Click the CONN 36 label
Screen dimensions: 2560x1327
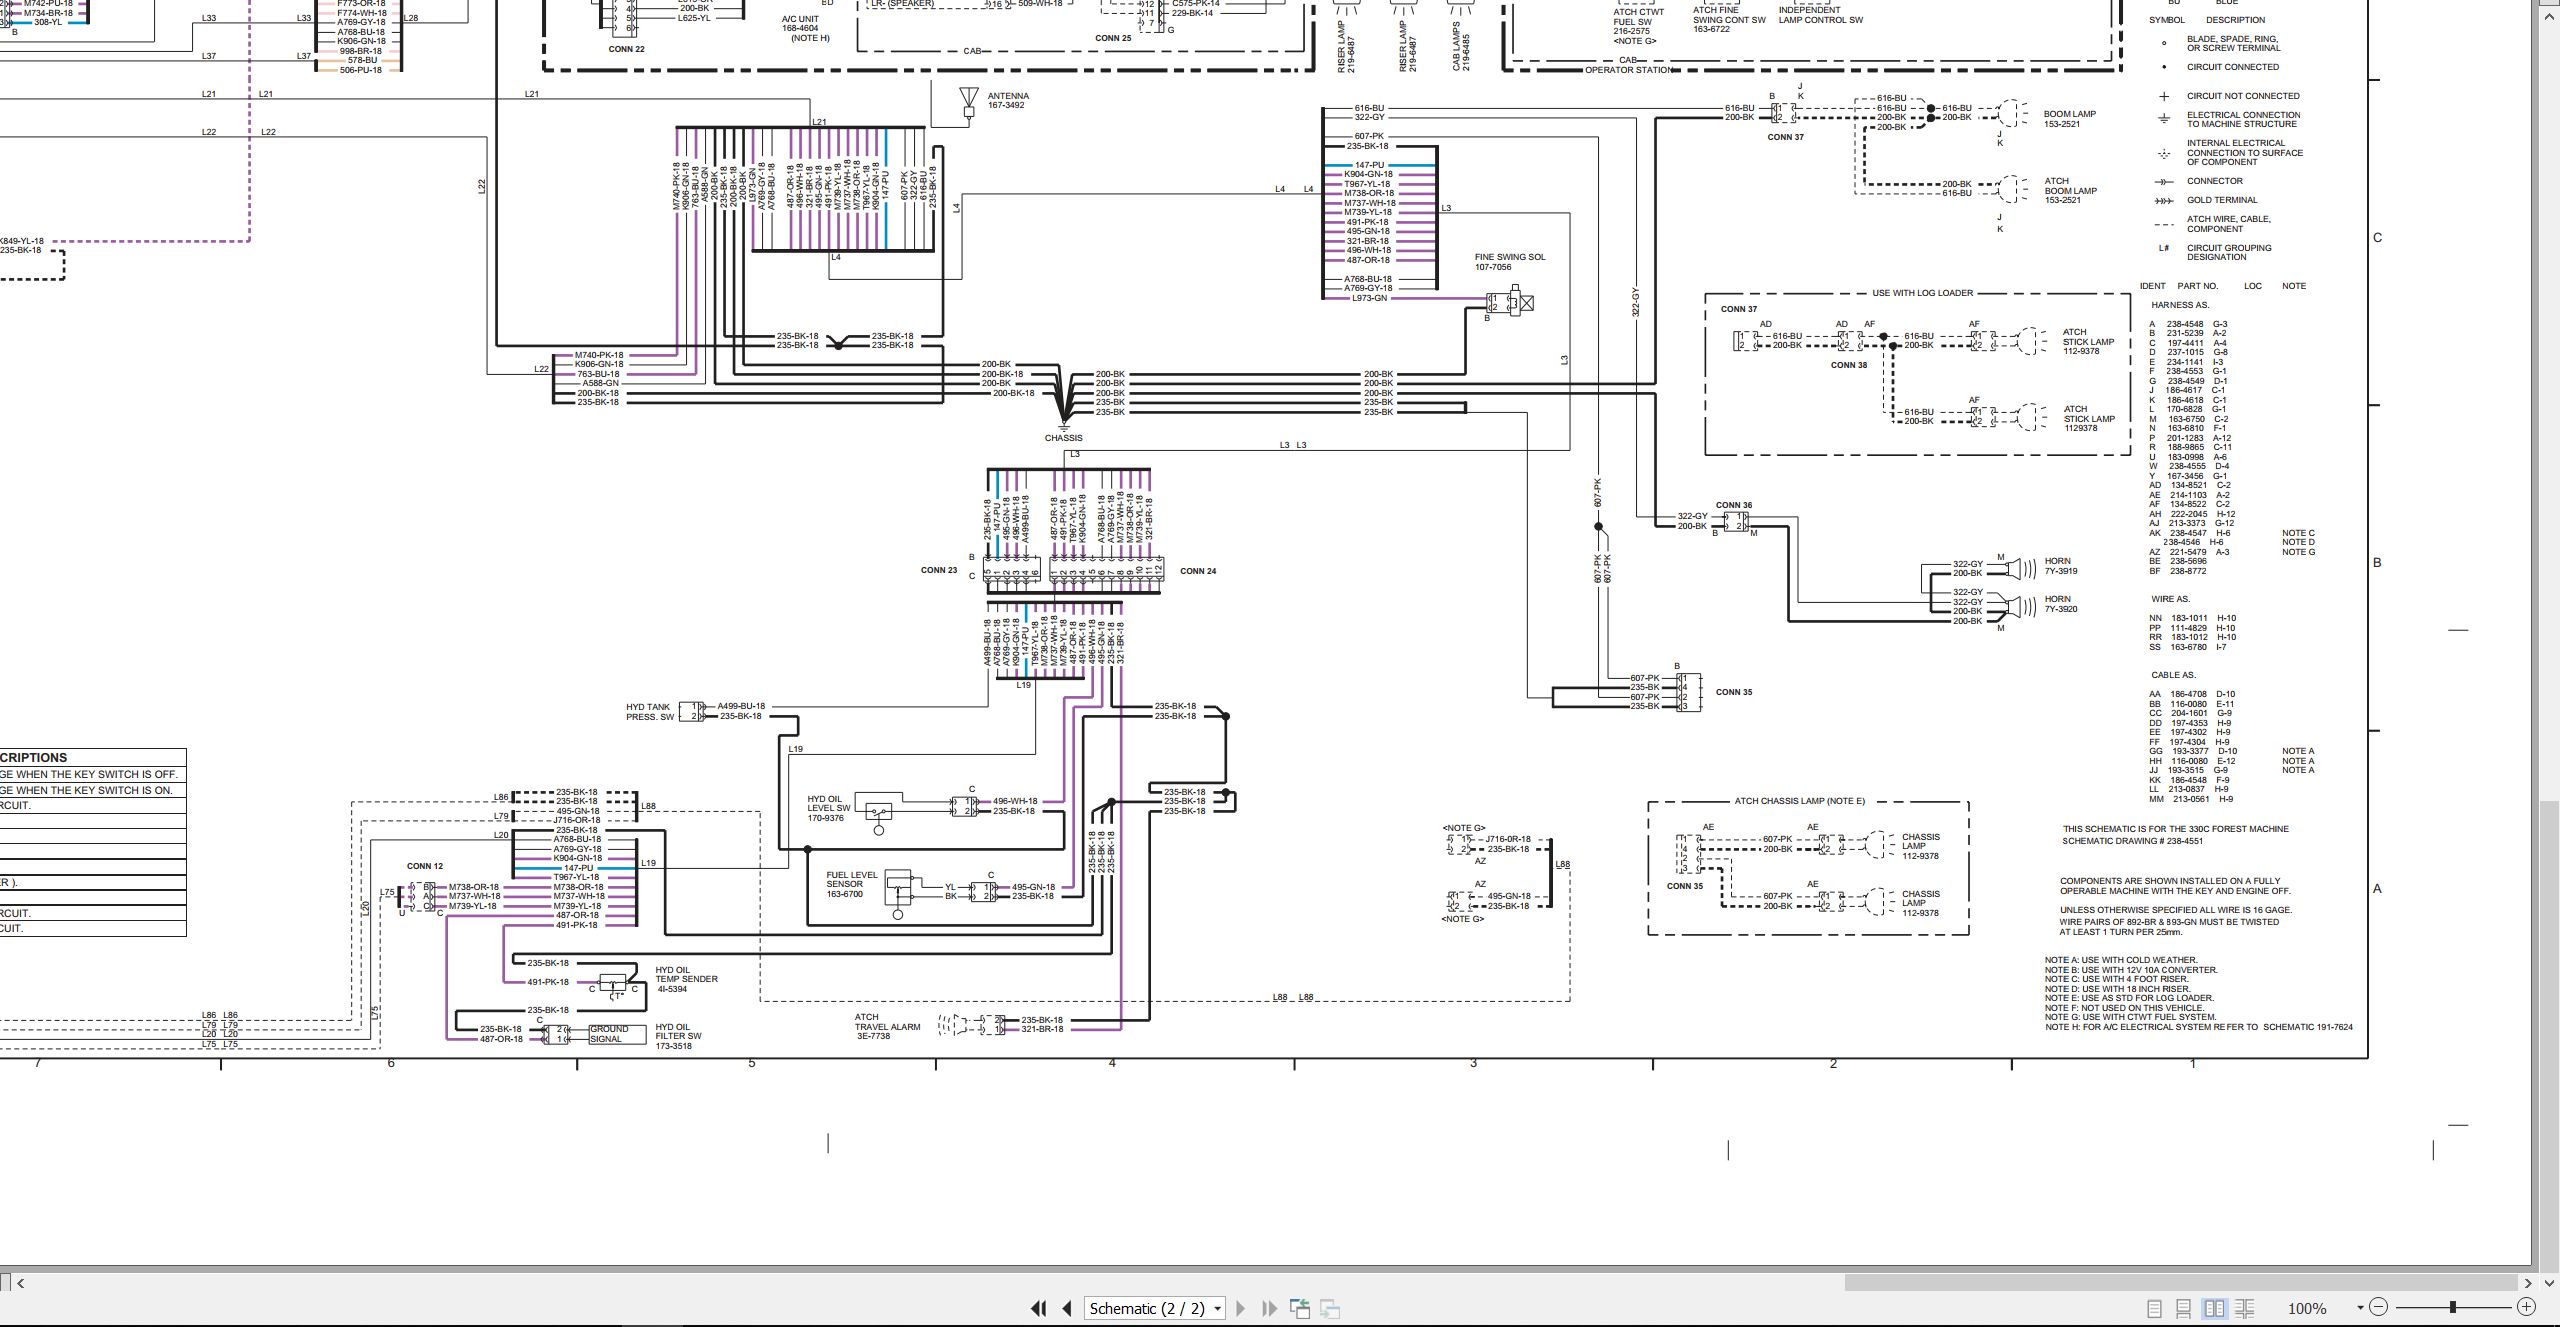1734,505
